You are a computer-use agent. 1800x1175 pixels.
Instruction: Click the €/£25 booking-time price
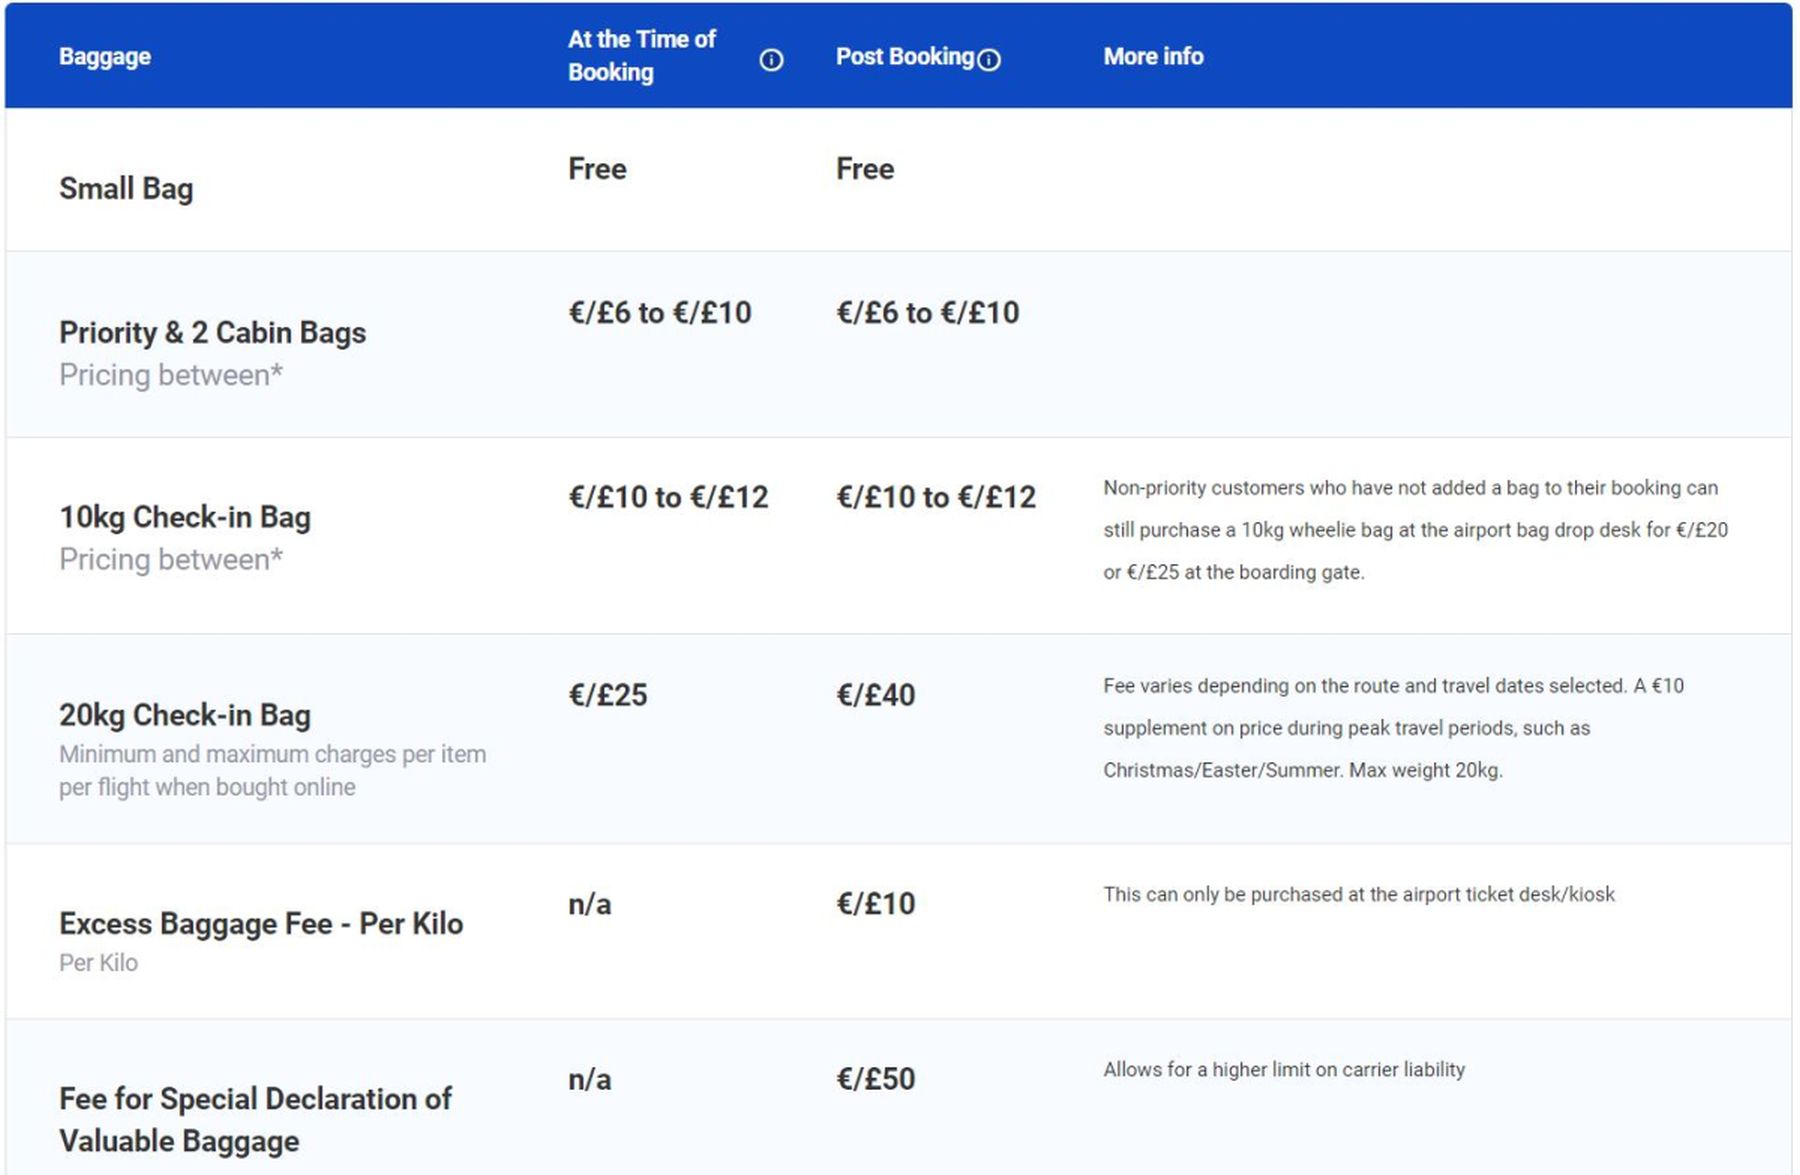tap(608, 695)
